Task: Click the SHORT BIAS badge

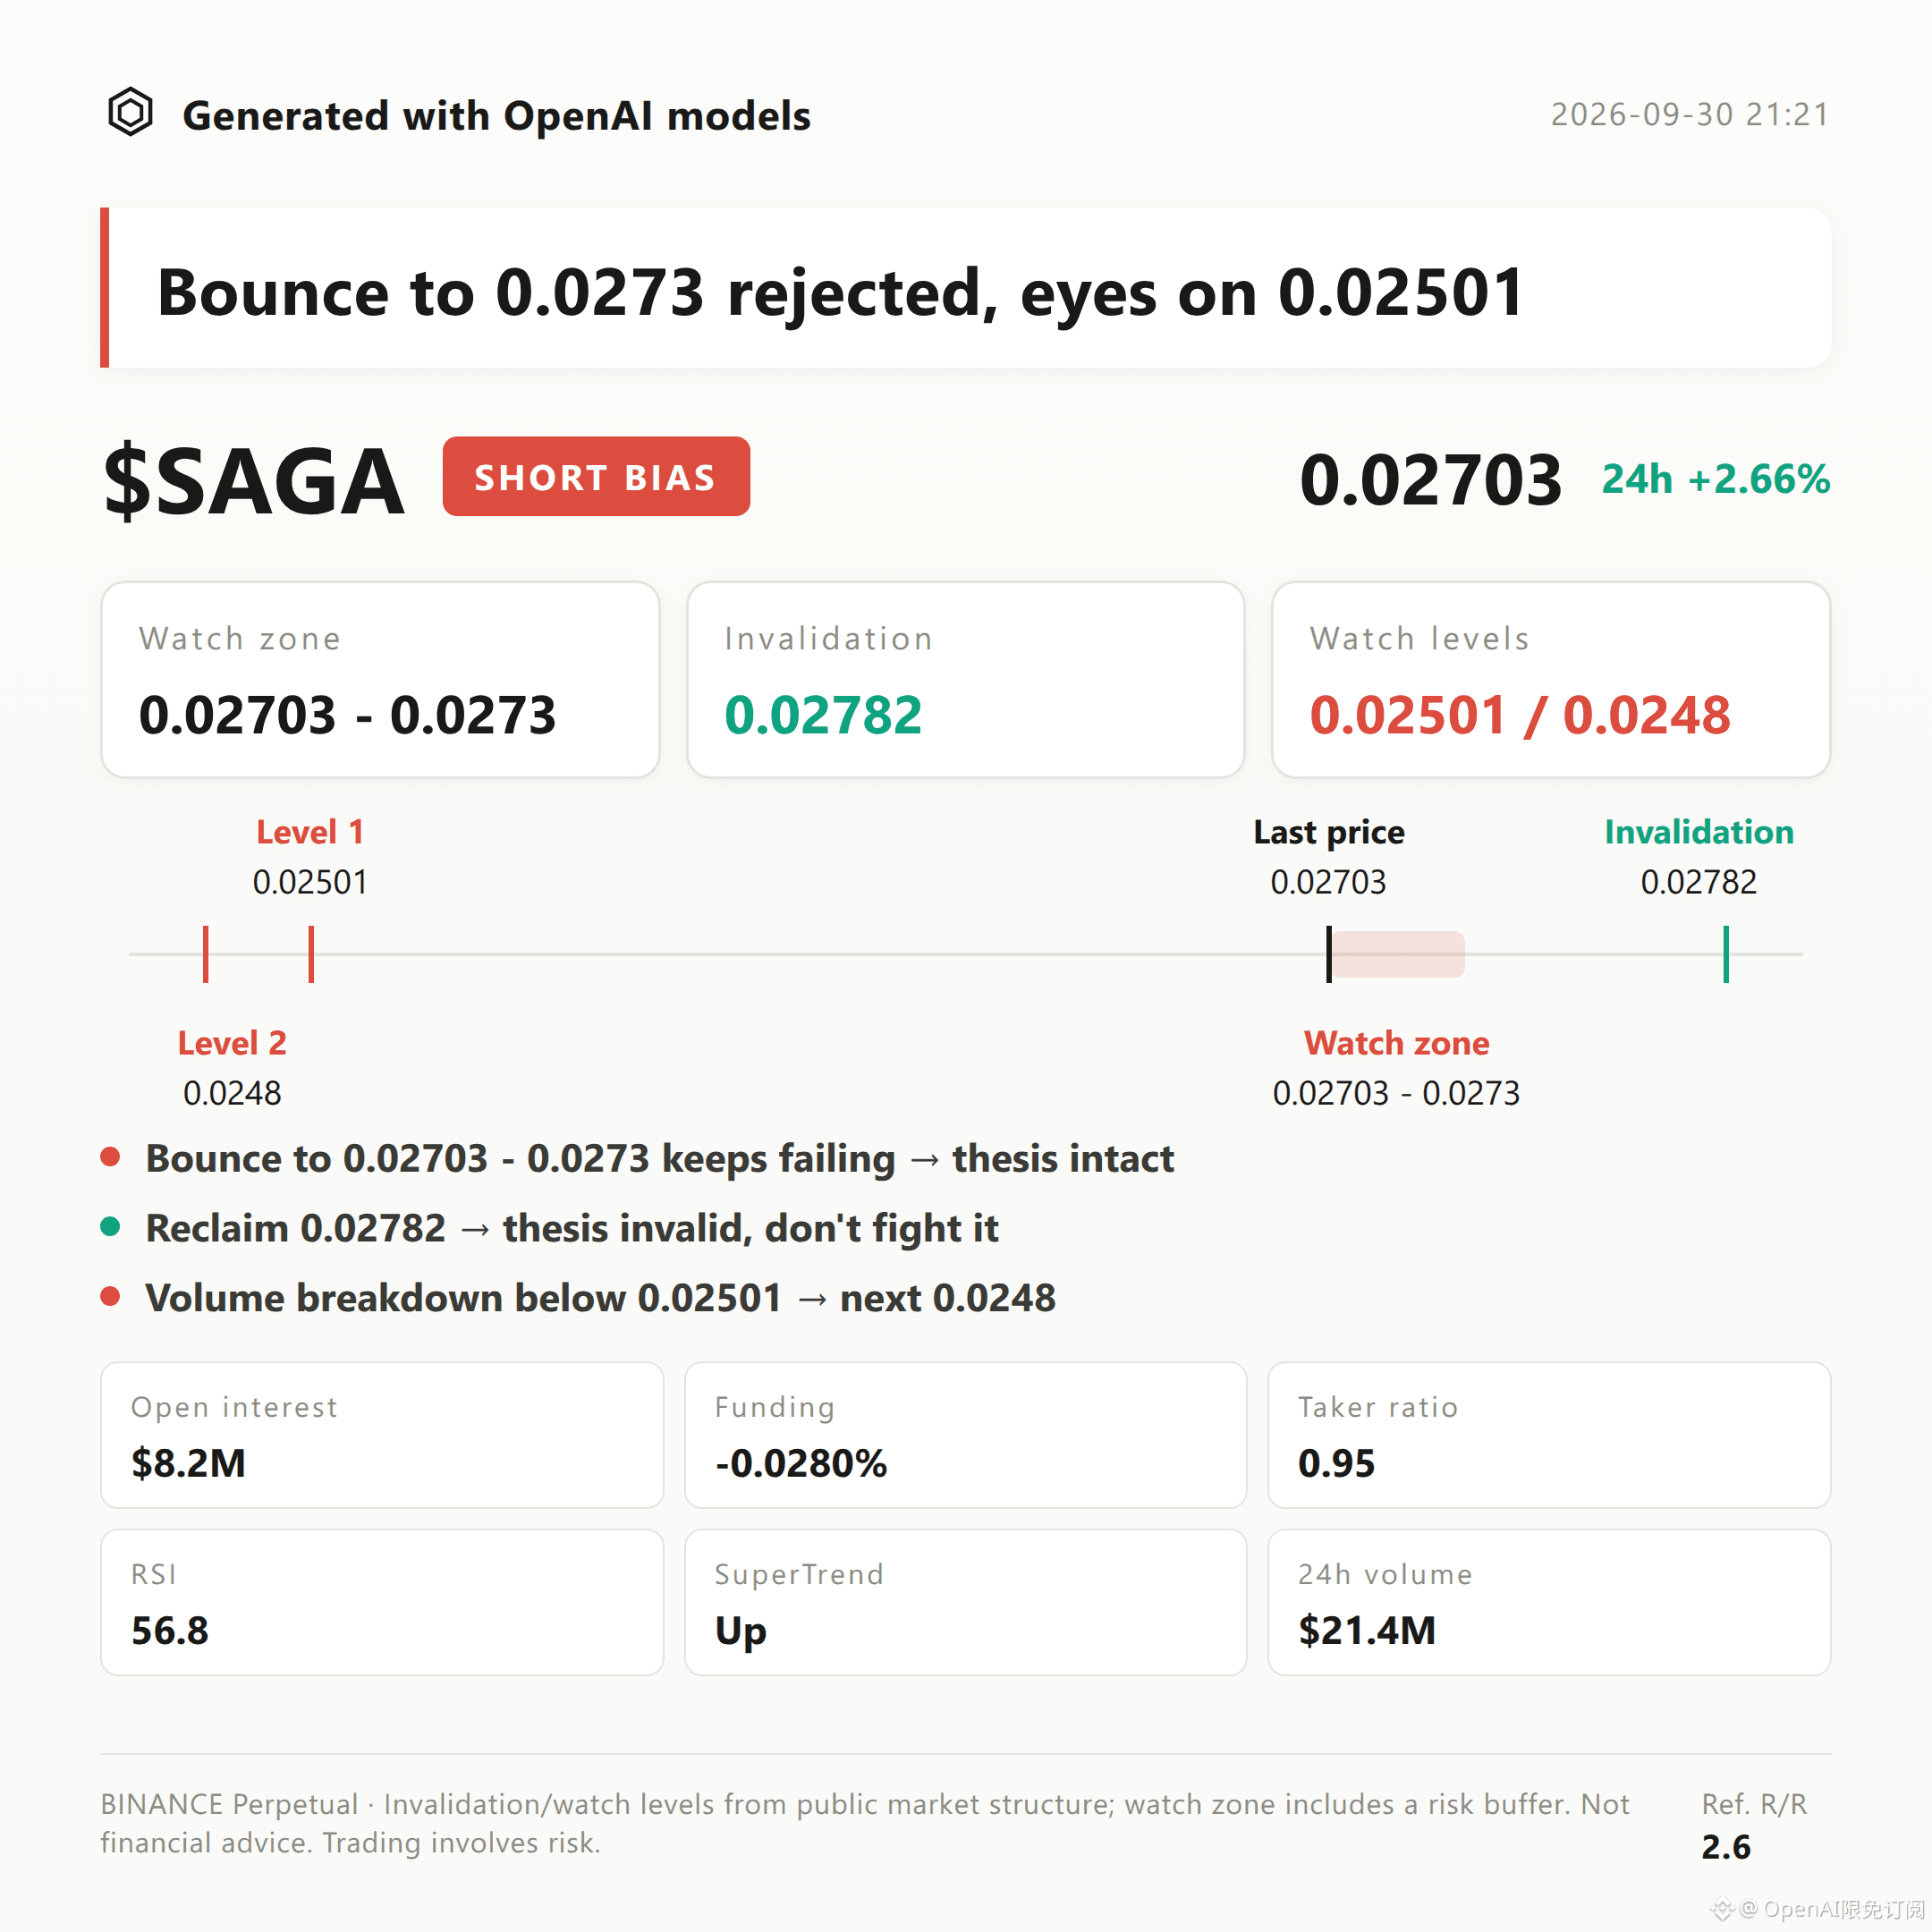Action: (596, 476)
